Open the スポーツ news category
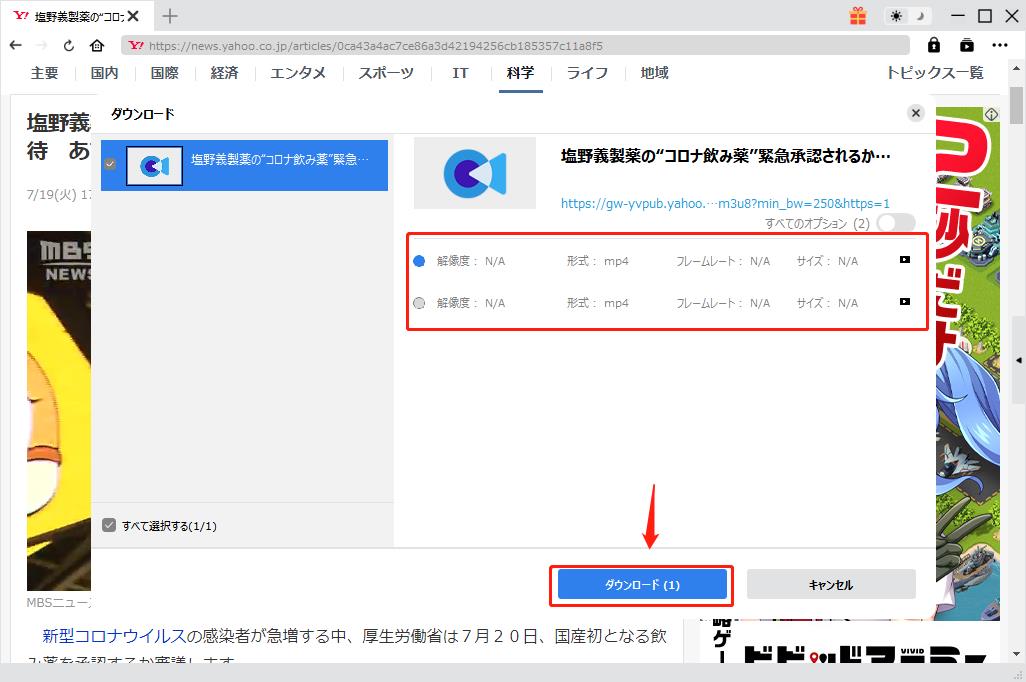Viewport: 1026px width, 682px height. point(386,73)
